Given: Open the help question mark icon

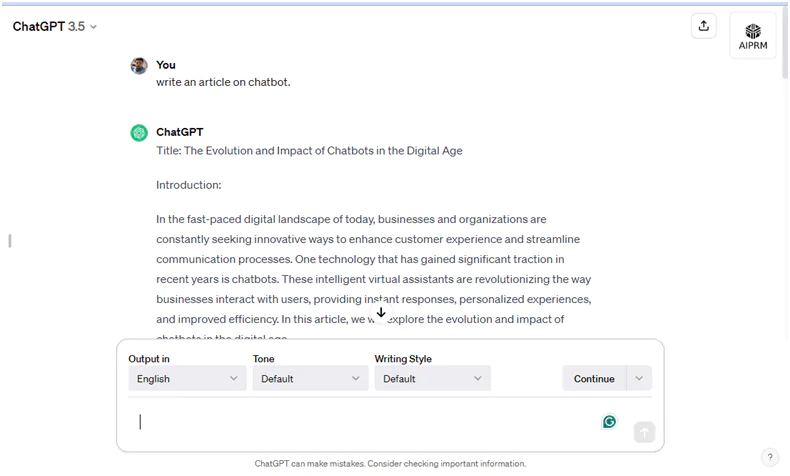Looking at the screenshot, I should (769, 457).
